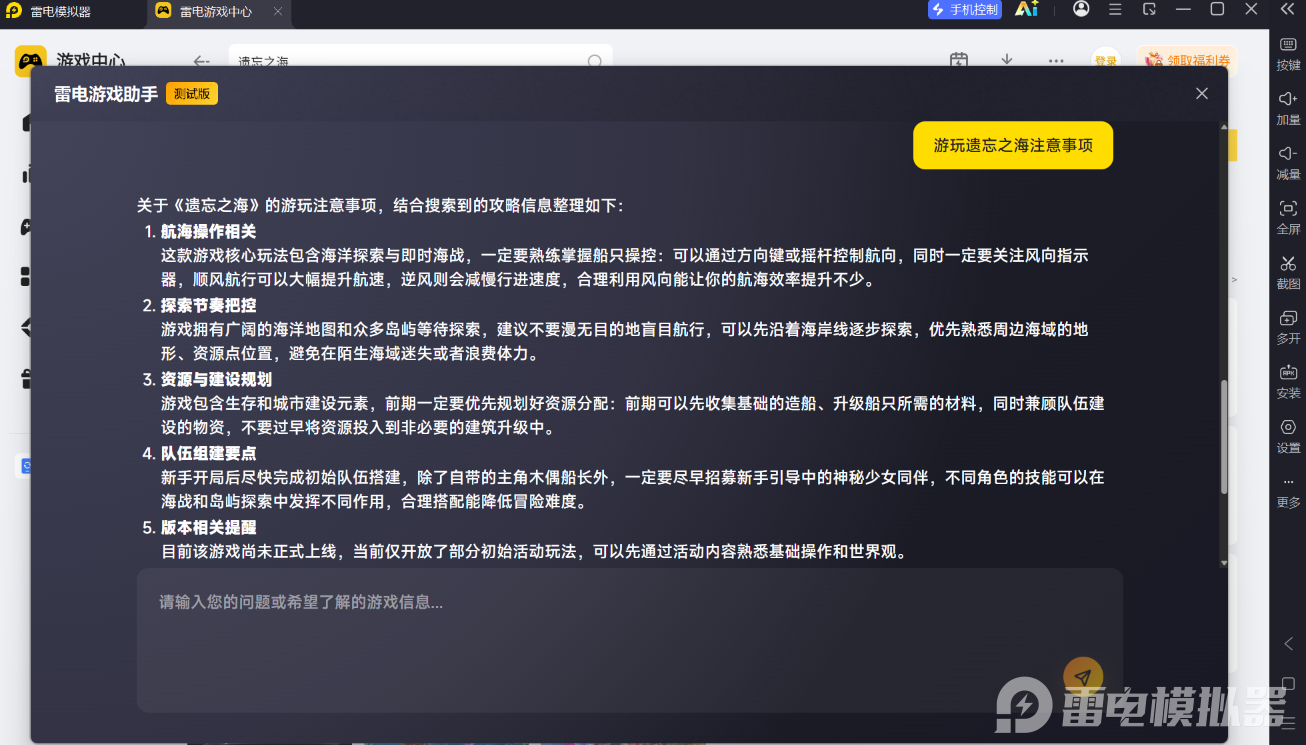Click the 版本相关提醒 heading

(x=209, y=527)
